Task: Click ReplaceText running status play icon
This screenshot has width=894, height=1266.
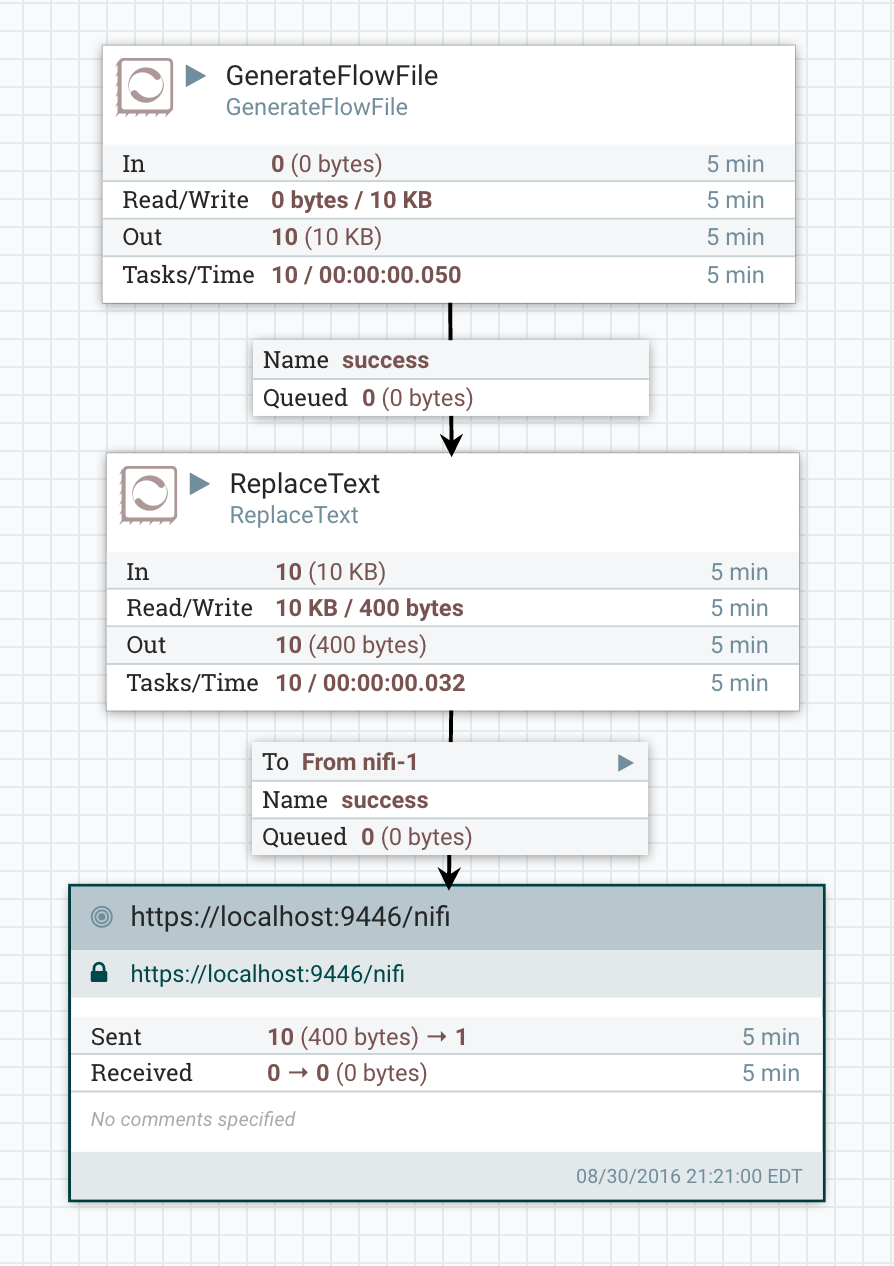Action: [200, 484]
